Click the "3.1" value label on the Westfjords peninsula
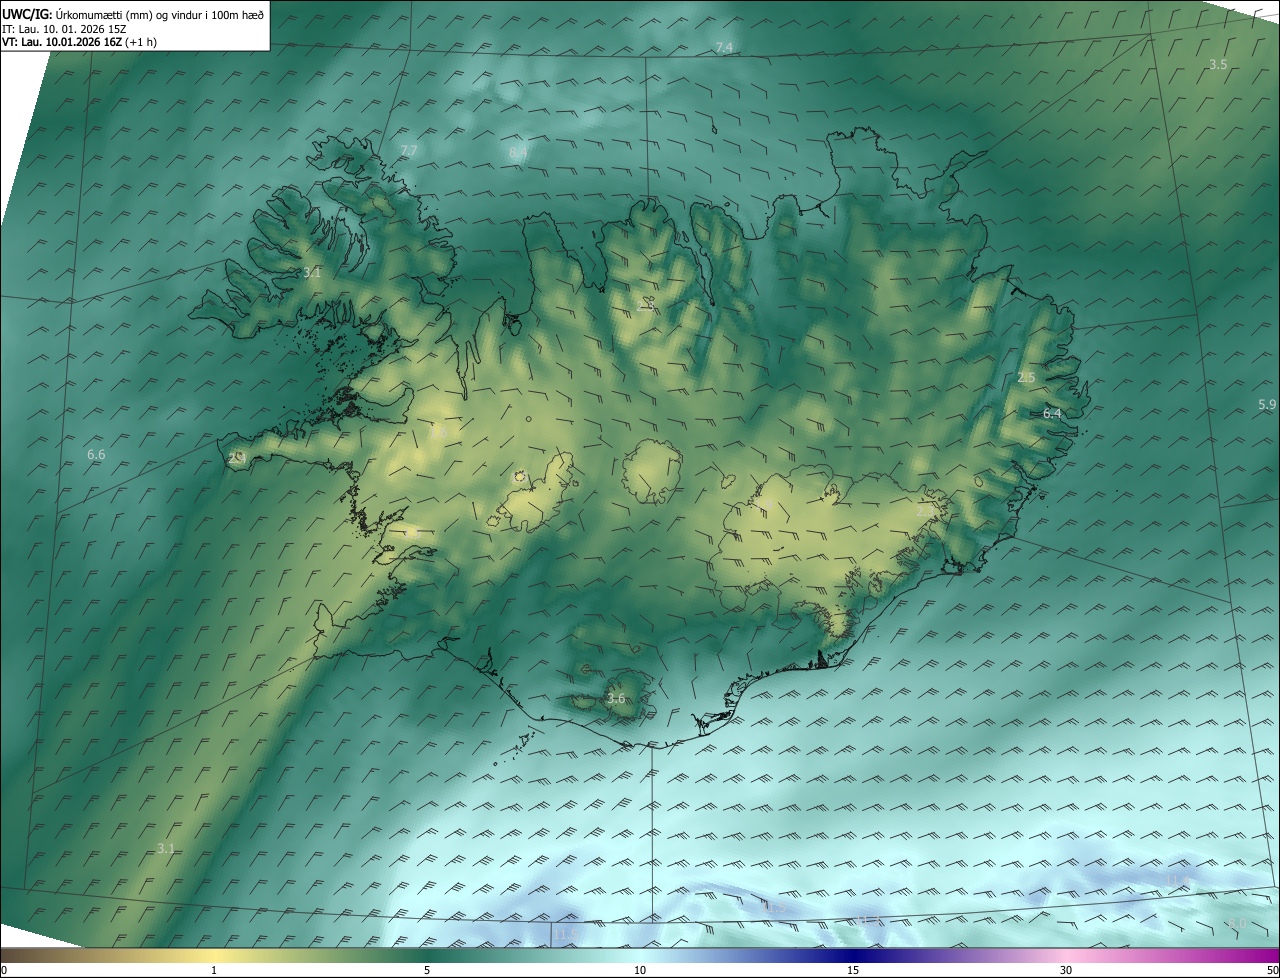 pos(312,272)
